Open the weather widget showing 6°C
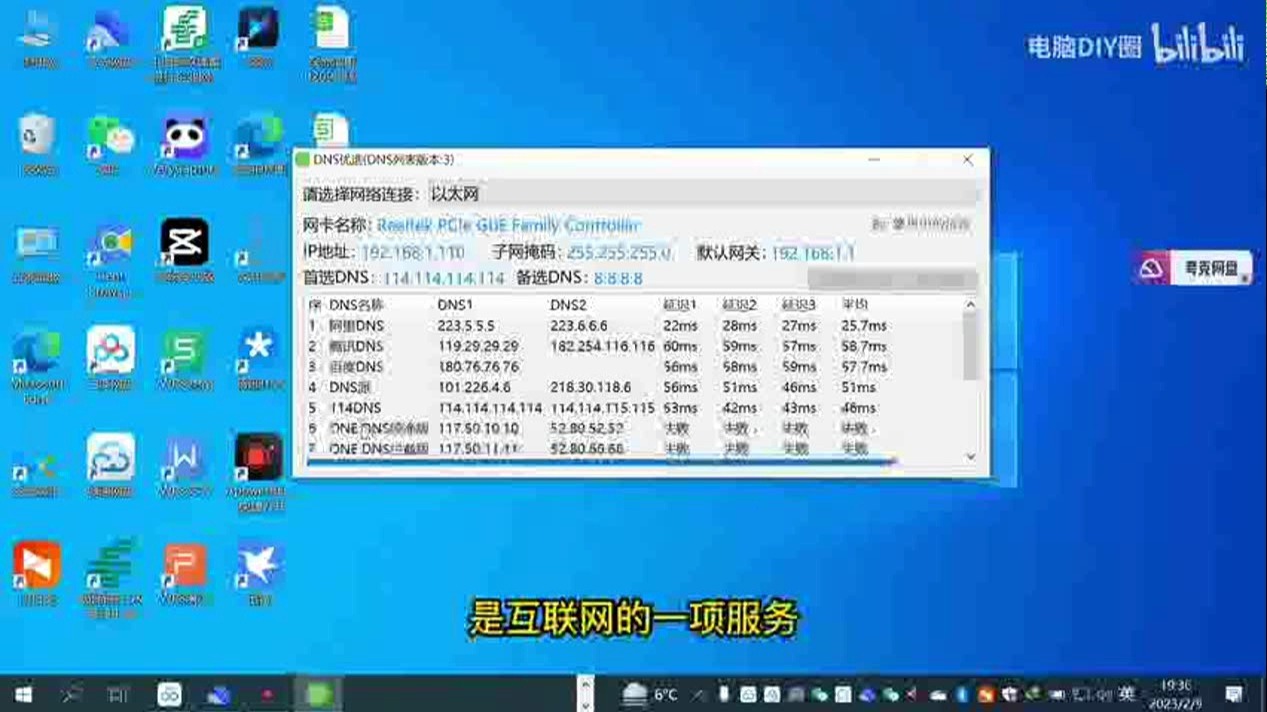1267x712 pixels. tap(650, 693)
